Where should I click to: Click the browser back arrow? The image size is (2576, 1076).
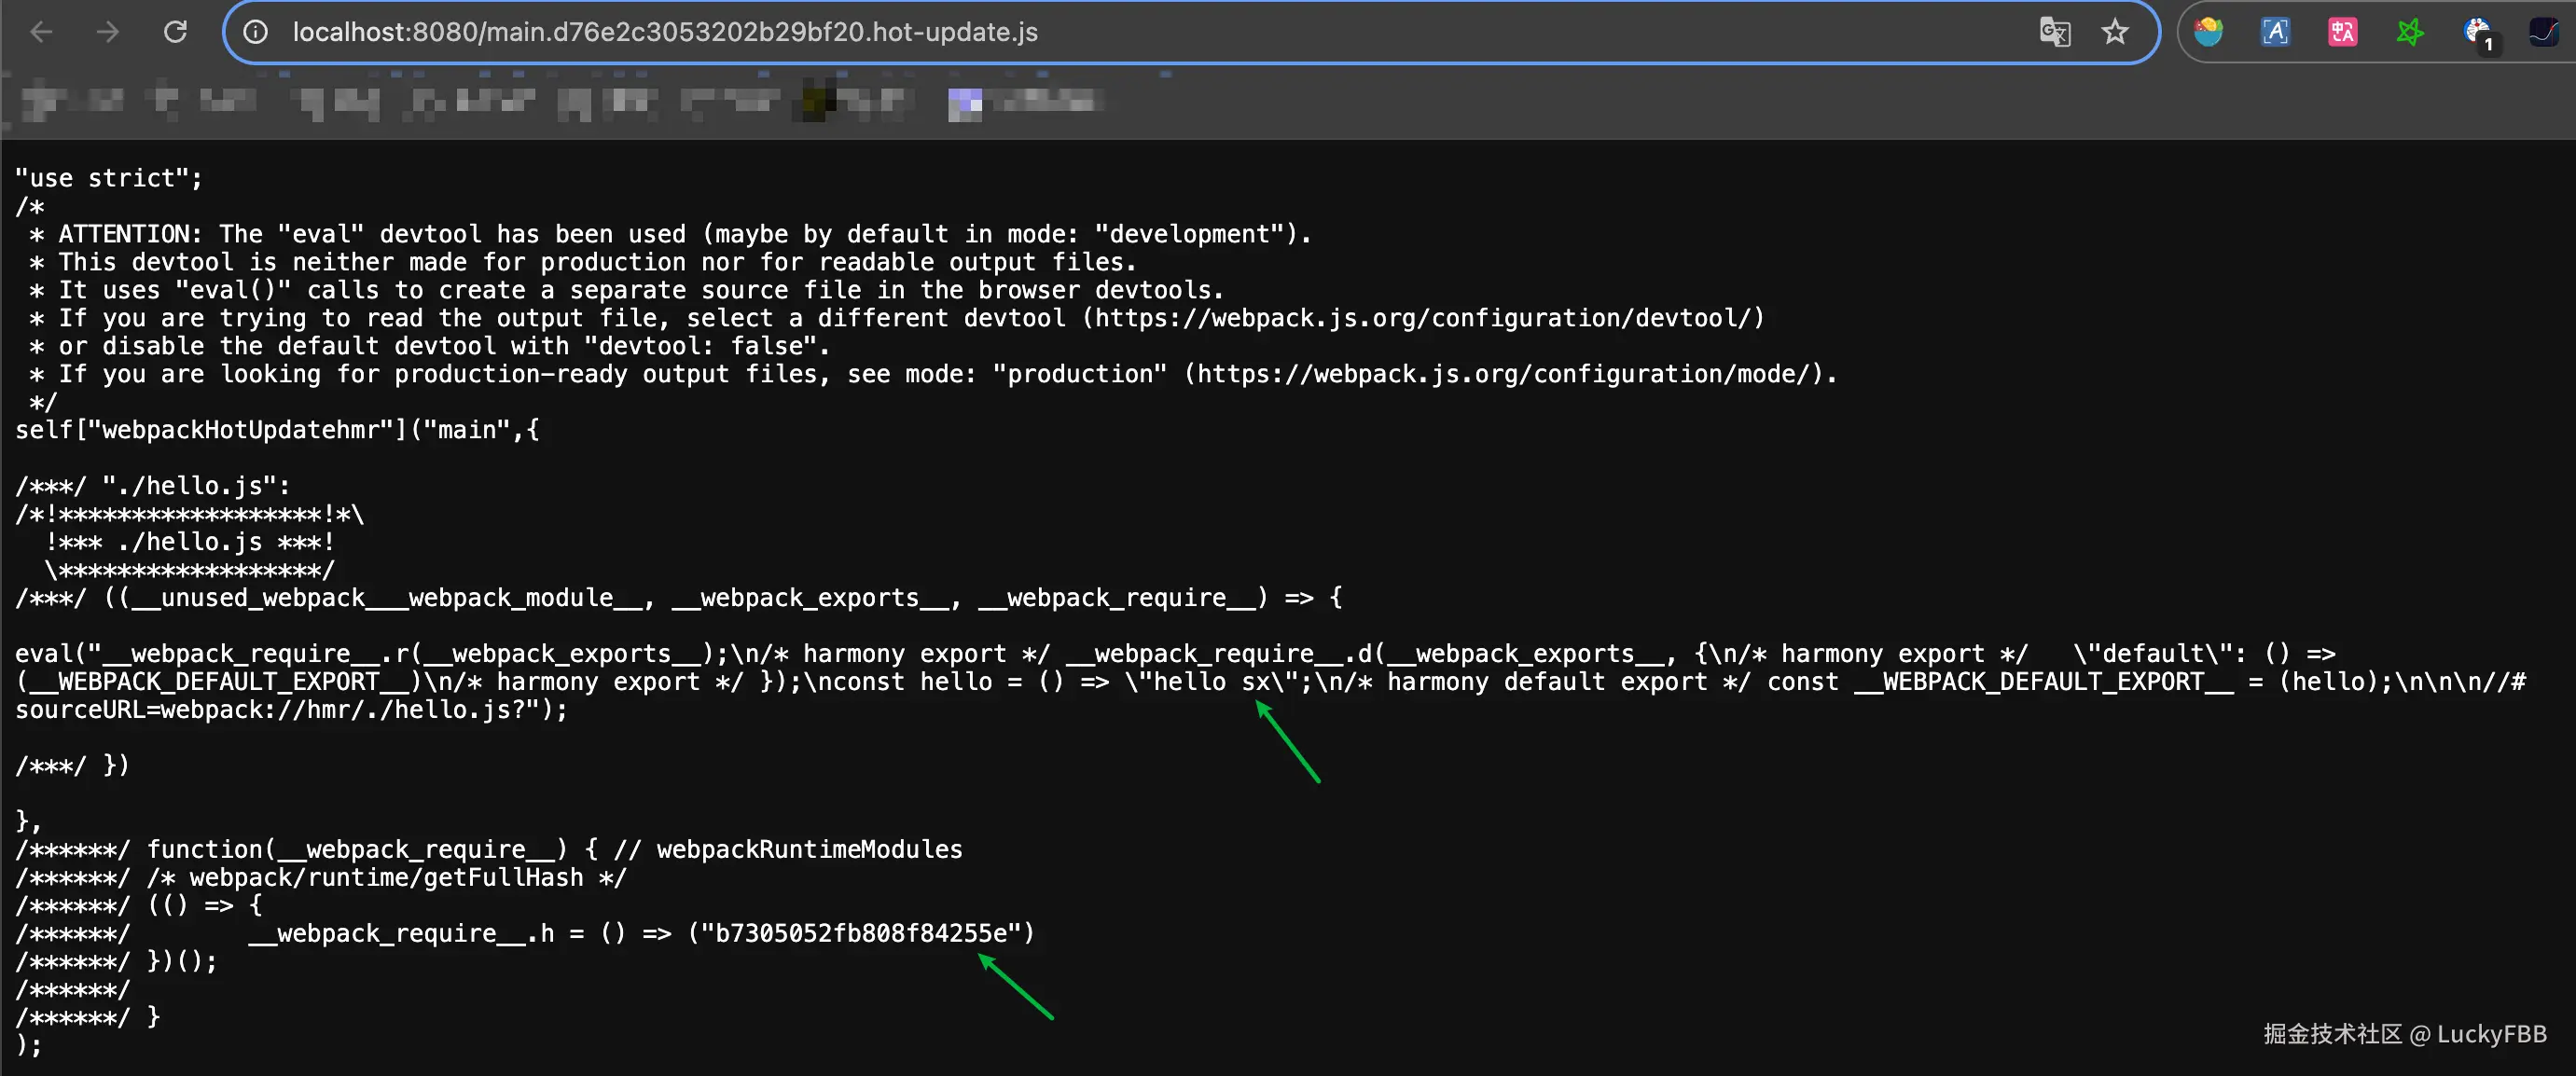[x=41, y=32]
